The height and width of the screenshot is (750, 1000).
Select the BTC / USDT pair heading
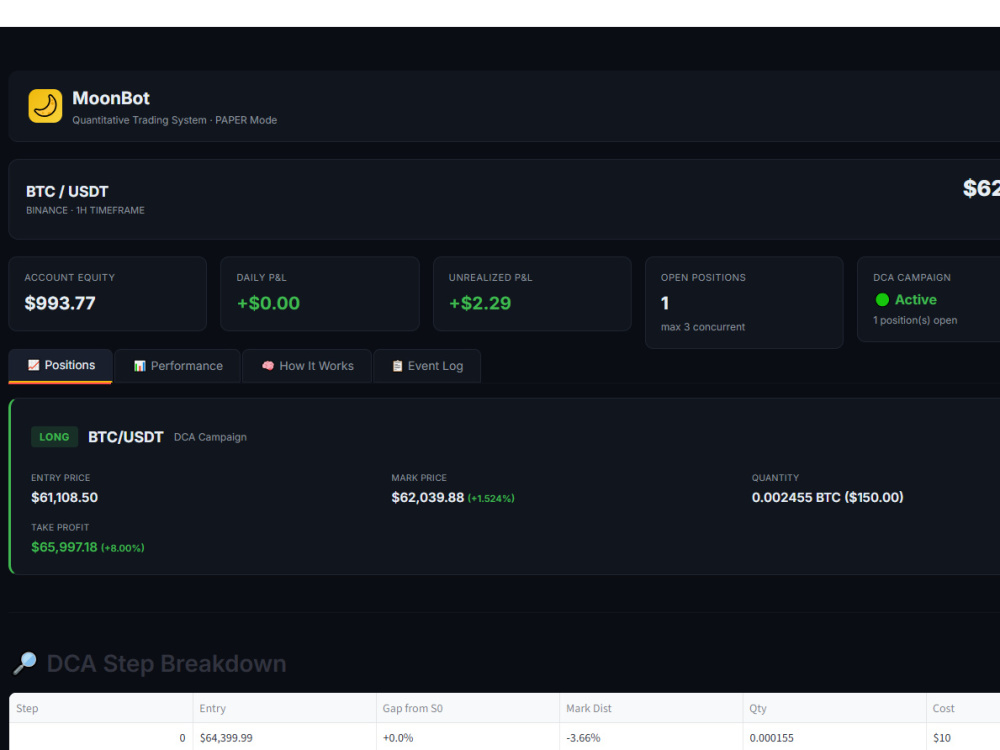[x=67, y=191]
